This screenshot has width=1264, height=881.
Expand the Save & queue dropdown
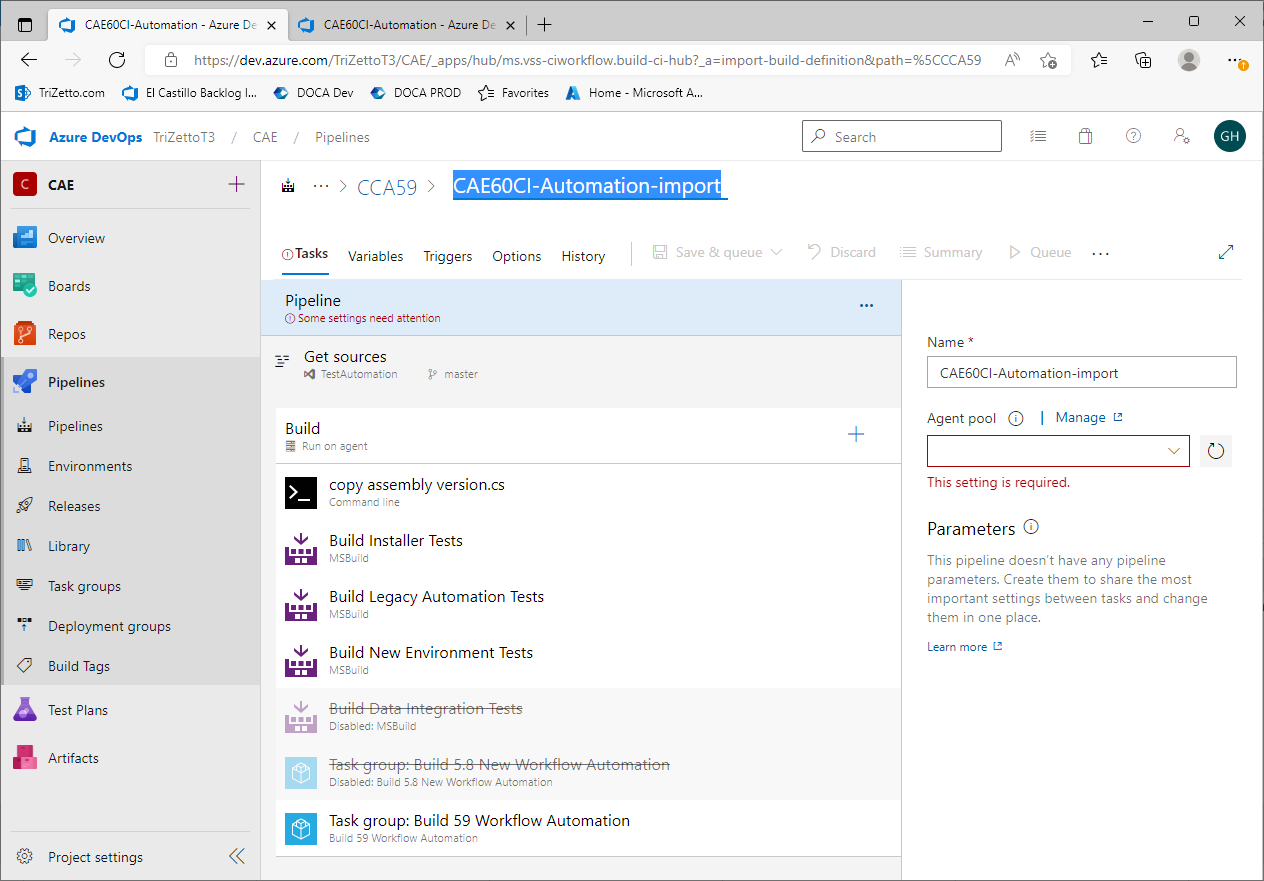tap(776, 252)
